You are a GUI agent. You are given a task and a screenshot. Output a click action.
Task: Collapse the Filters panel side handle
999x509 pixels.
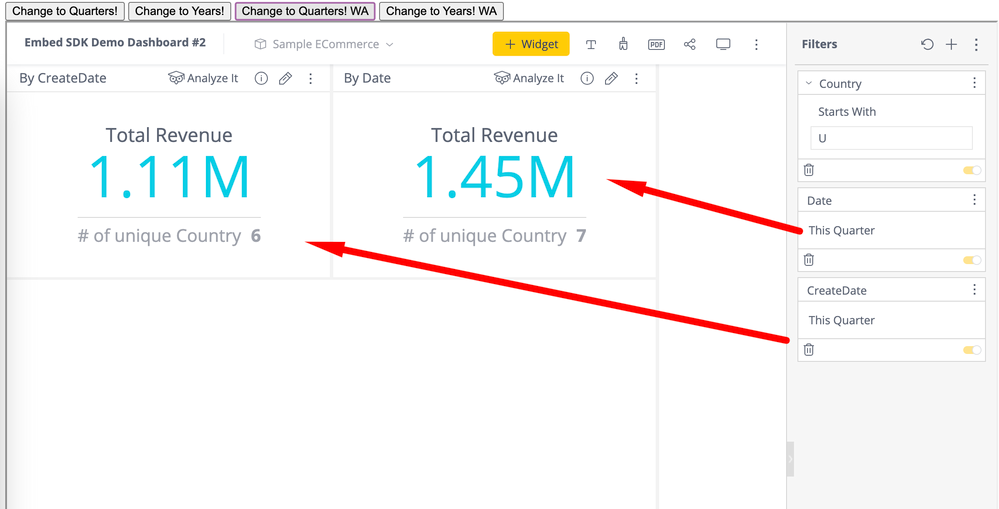pyautogui.click(x=790, y=459)
